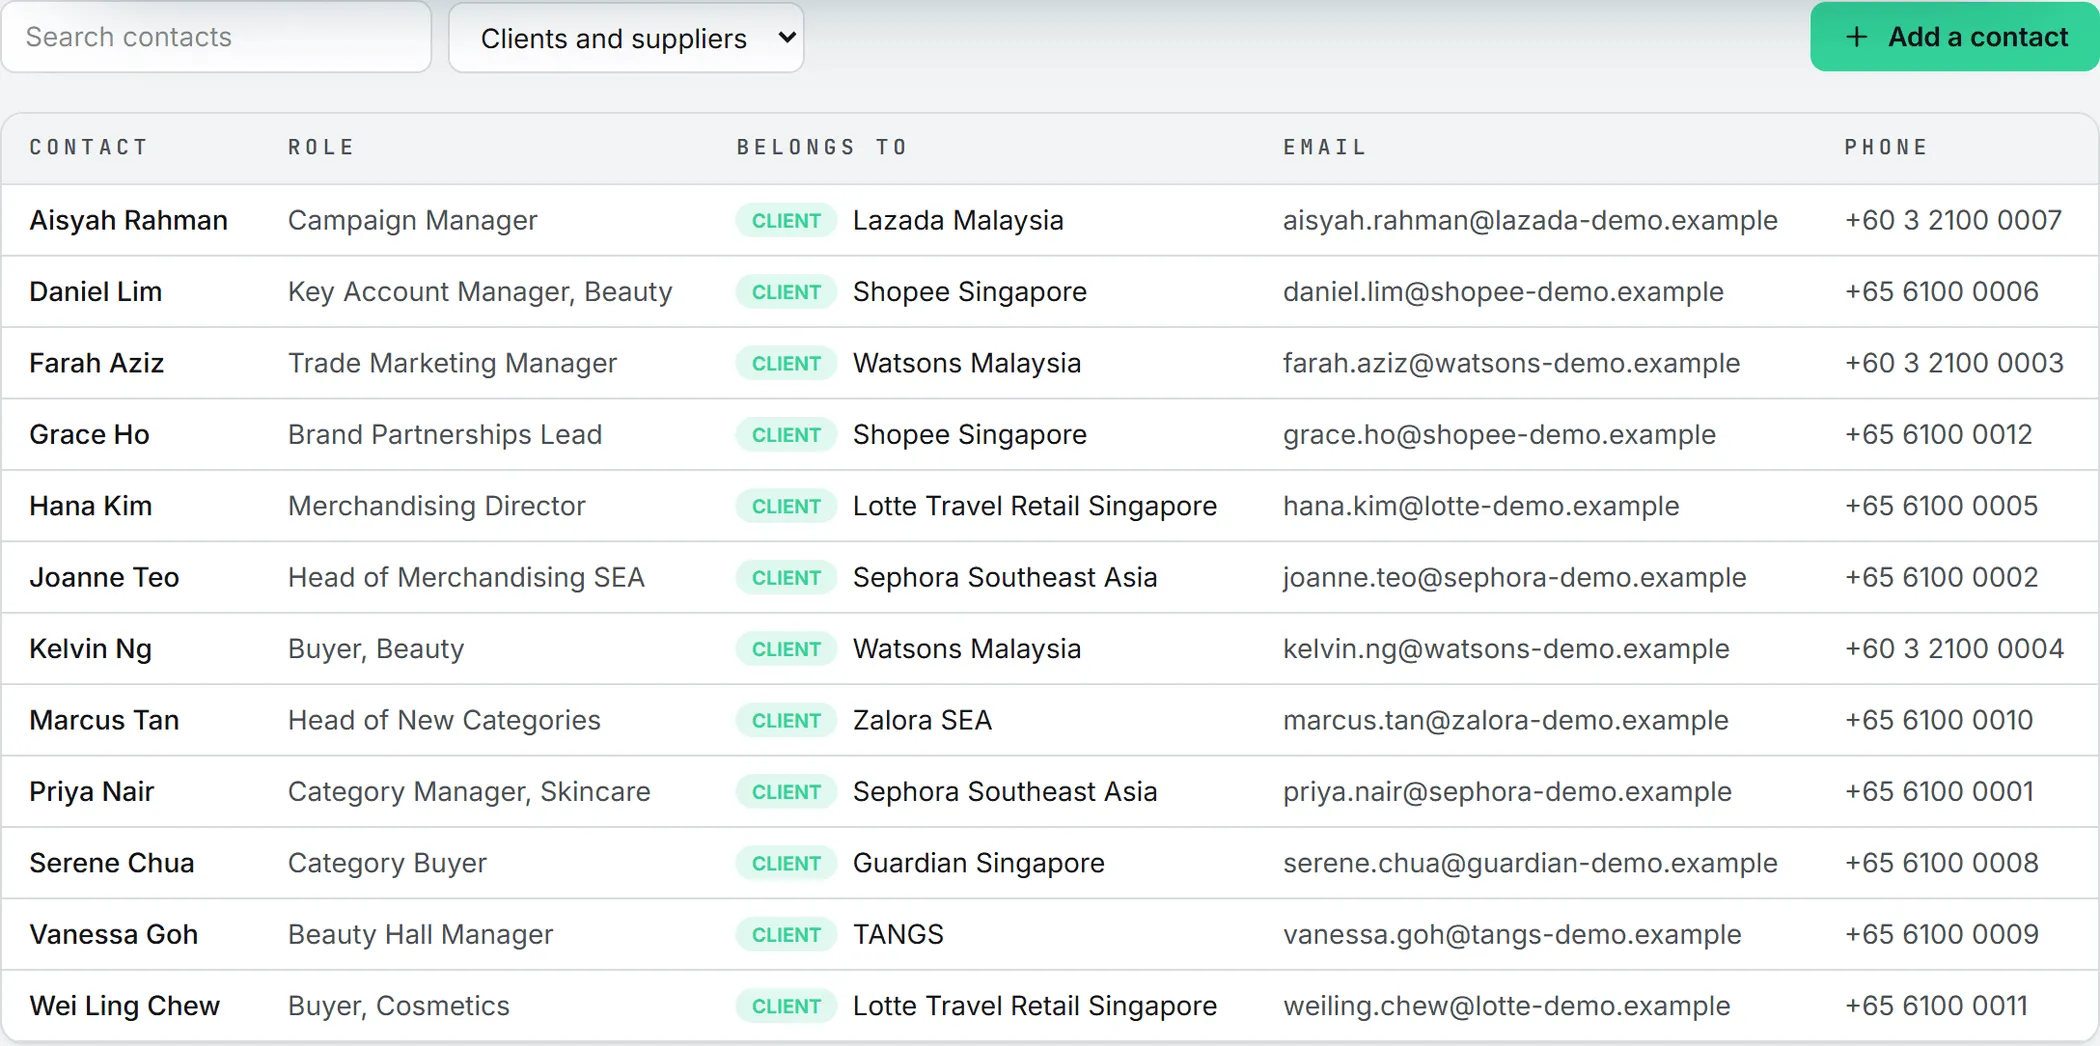Open contact Farah Aziz
This screenshot has height=1046, width=2100.
click(97, 363)
